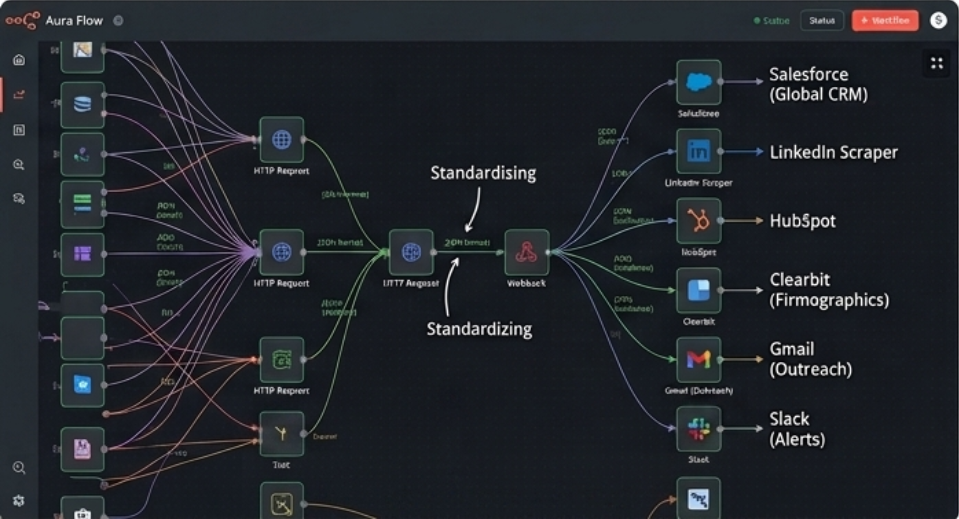Open the analytics chart icon in sidebar
The height and width of the screenshot is (519, 959).
coord(19,95)
